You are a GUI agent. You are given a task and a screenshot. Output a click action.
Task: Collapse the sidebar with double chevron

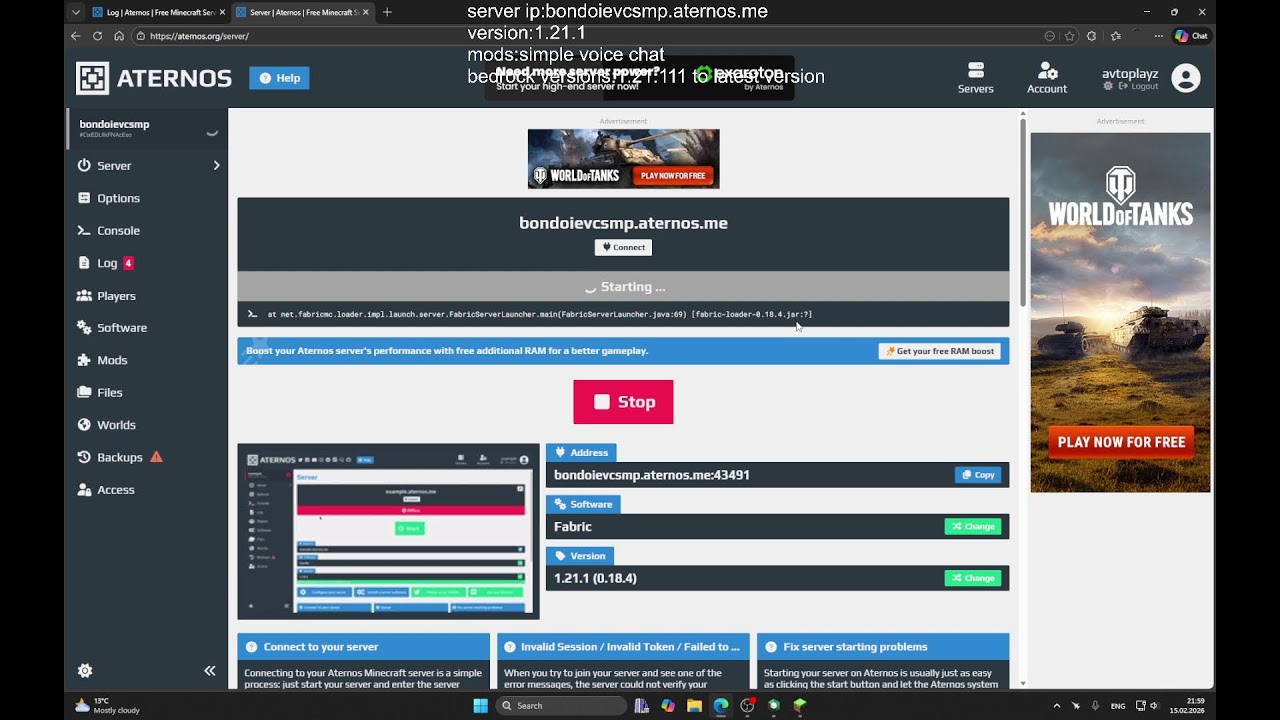pos(210,671)
